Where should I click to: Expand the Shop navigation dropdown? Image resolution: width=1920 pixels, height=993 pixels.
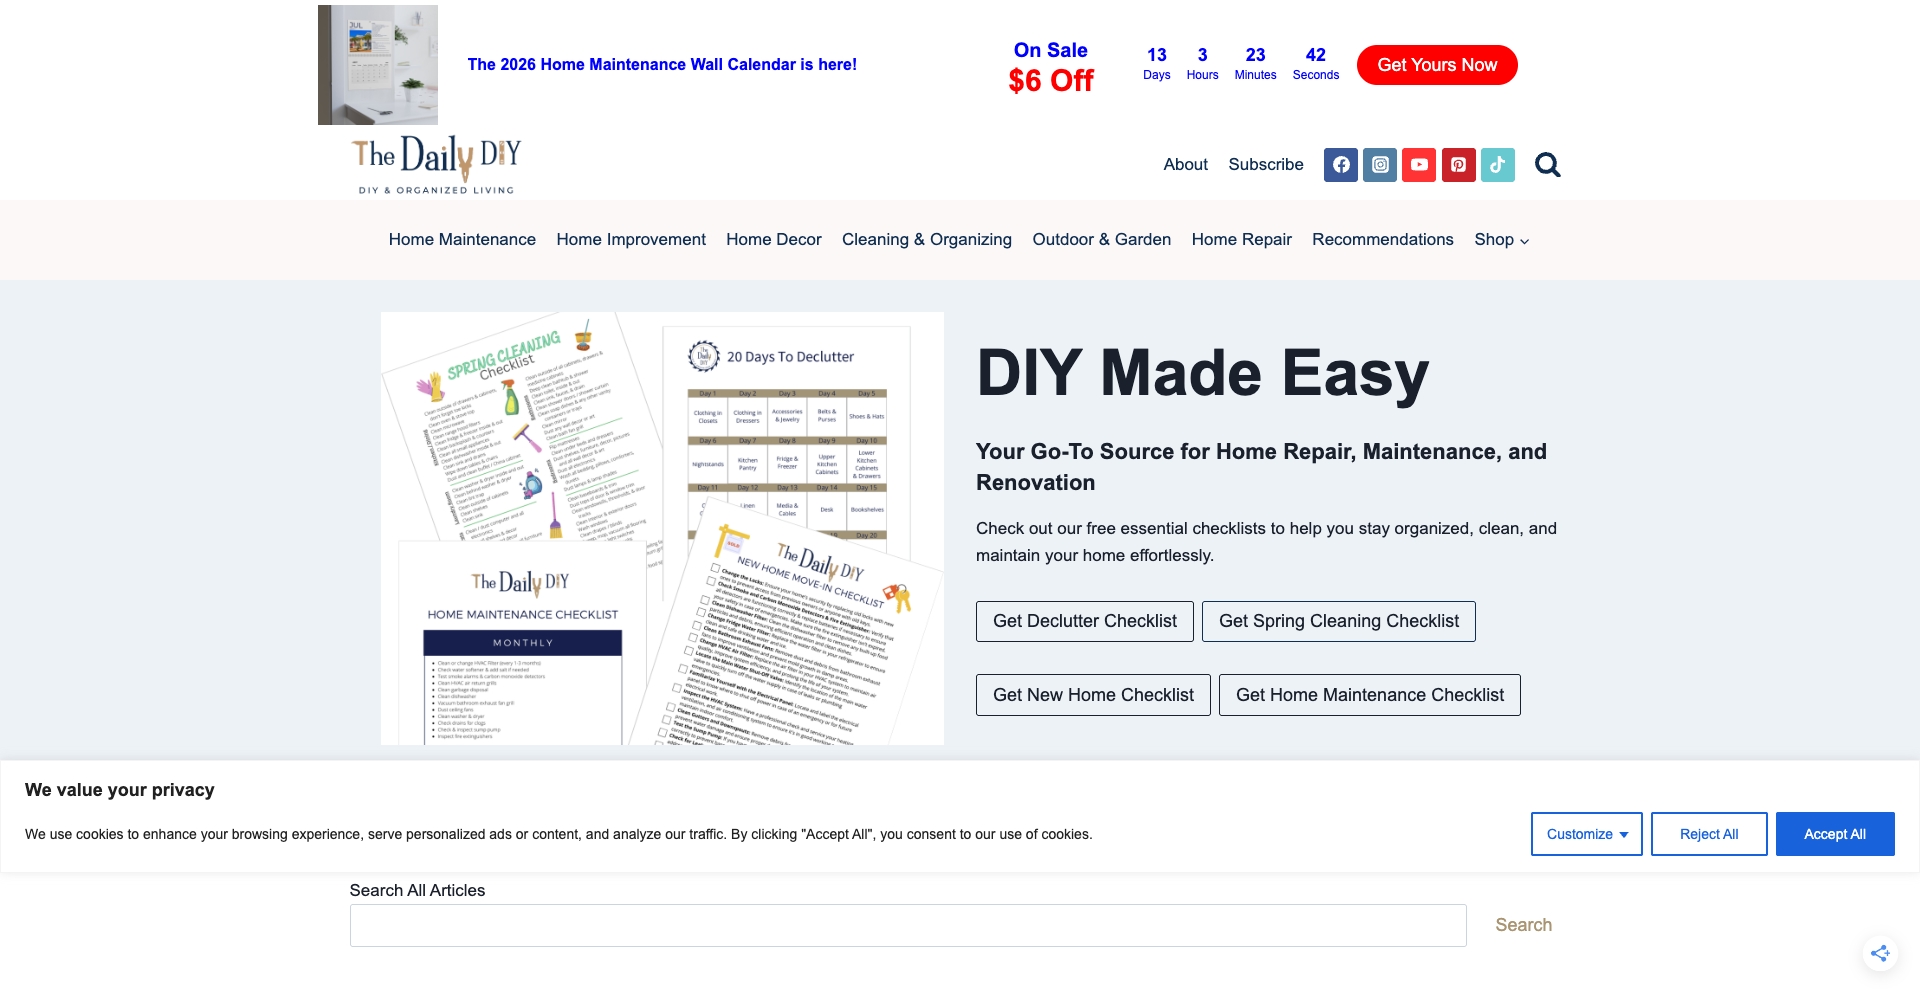[1500, 239]
